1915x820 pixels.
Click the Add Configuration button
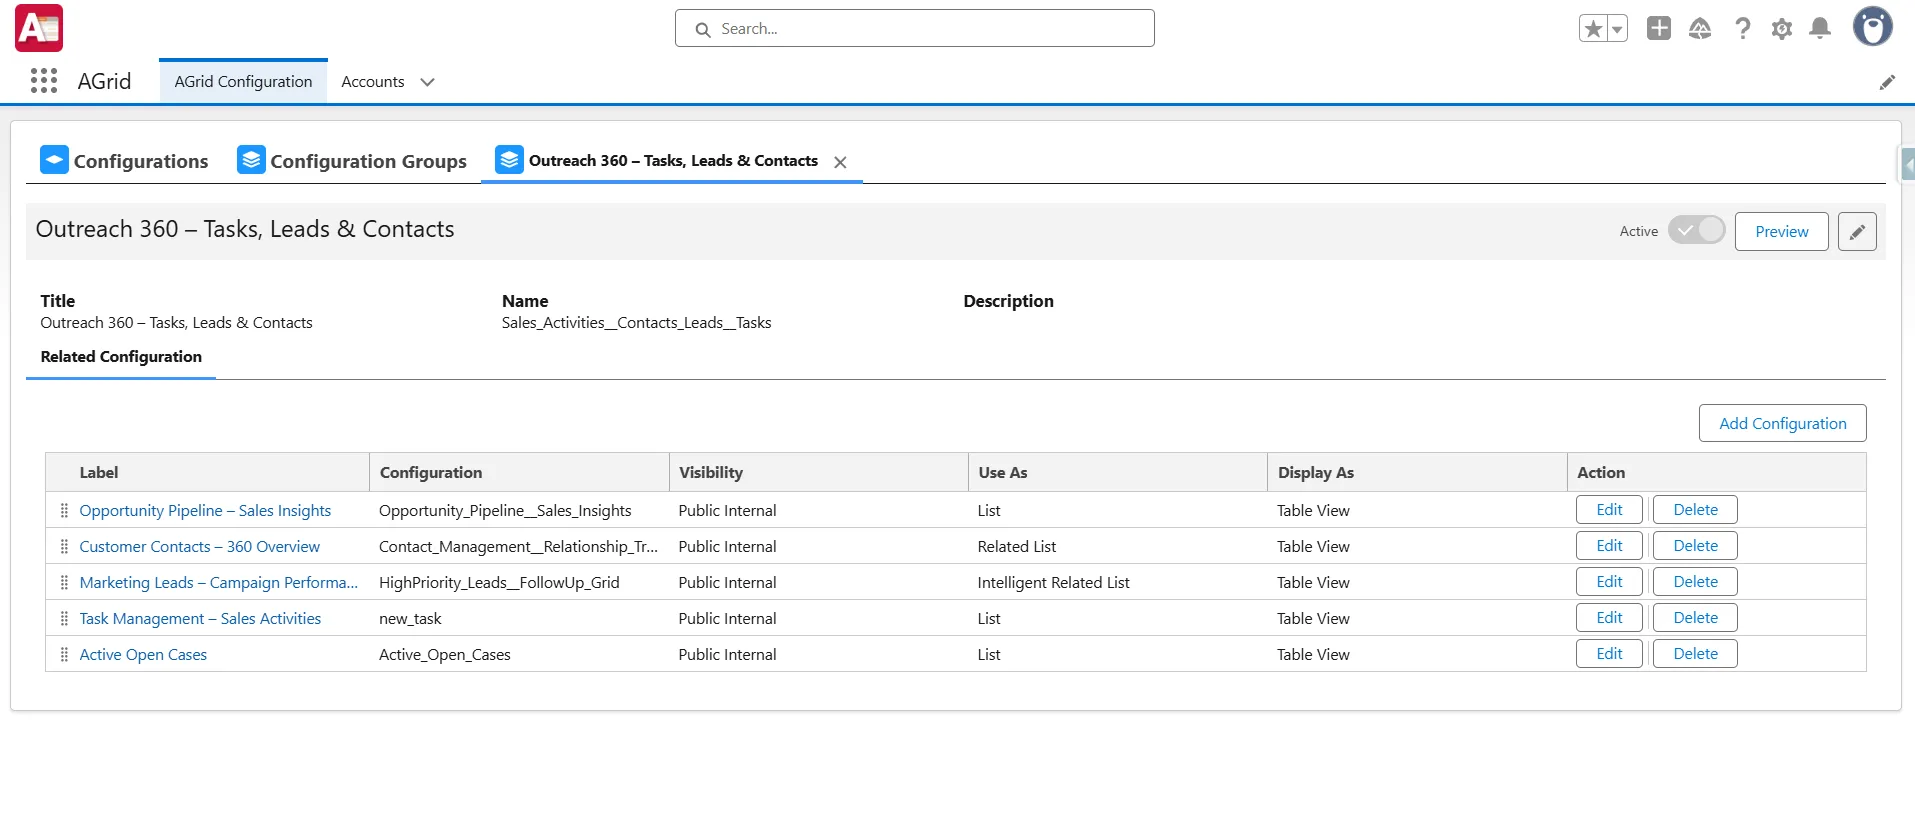[x=1783, y=423]
